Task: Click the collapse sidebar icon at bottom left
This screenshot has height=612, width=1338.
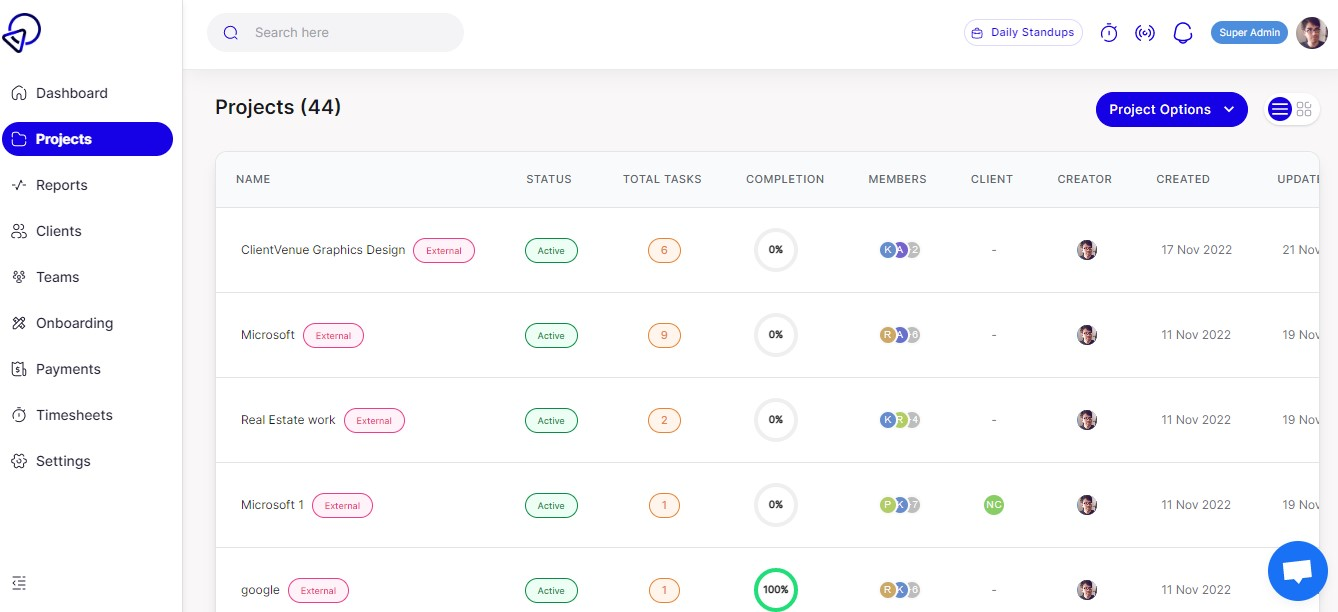Action: pos(19,582)
